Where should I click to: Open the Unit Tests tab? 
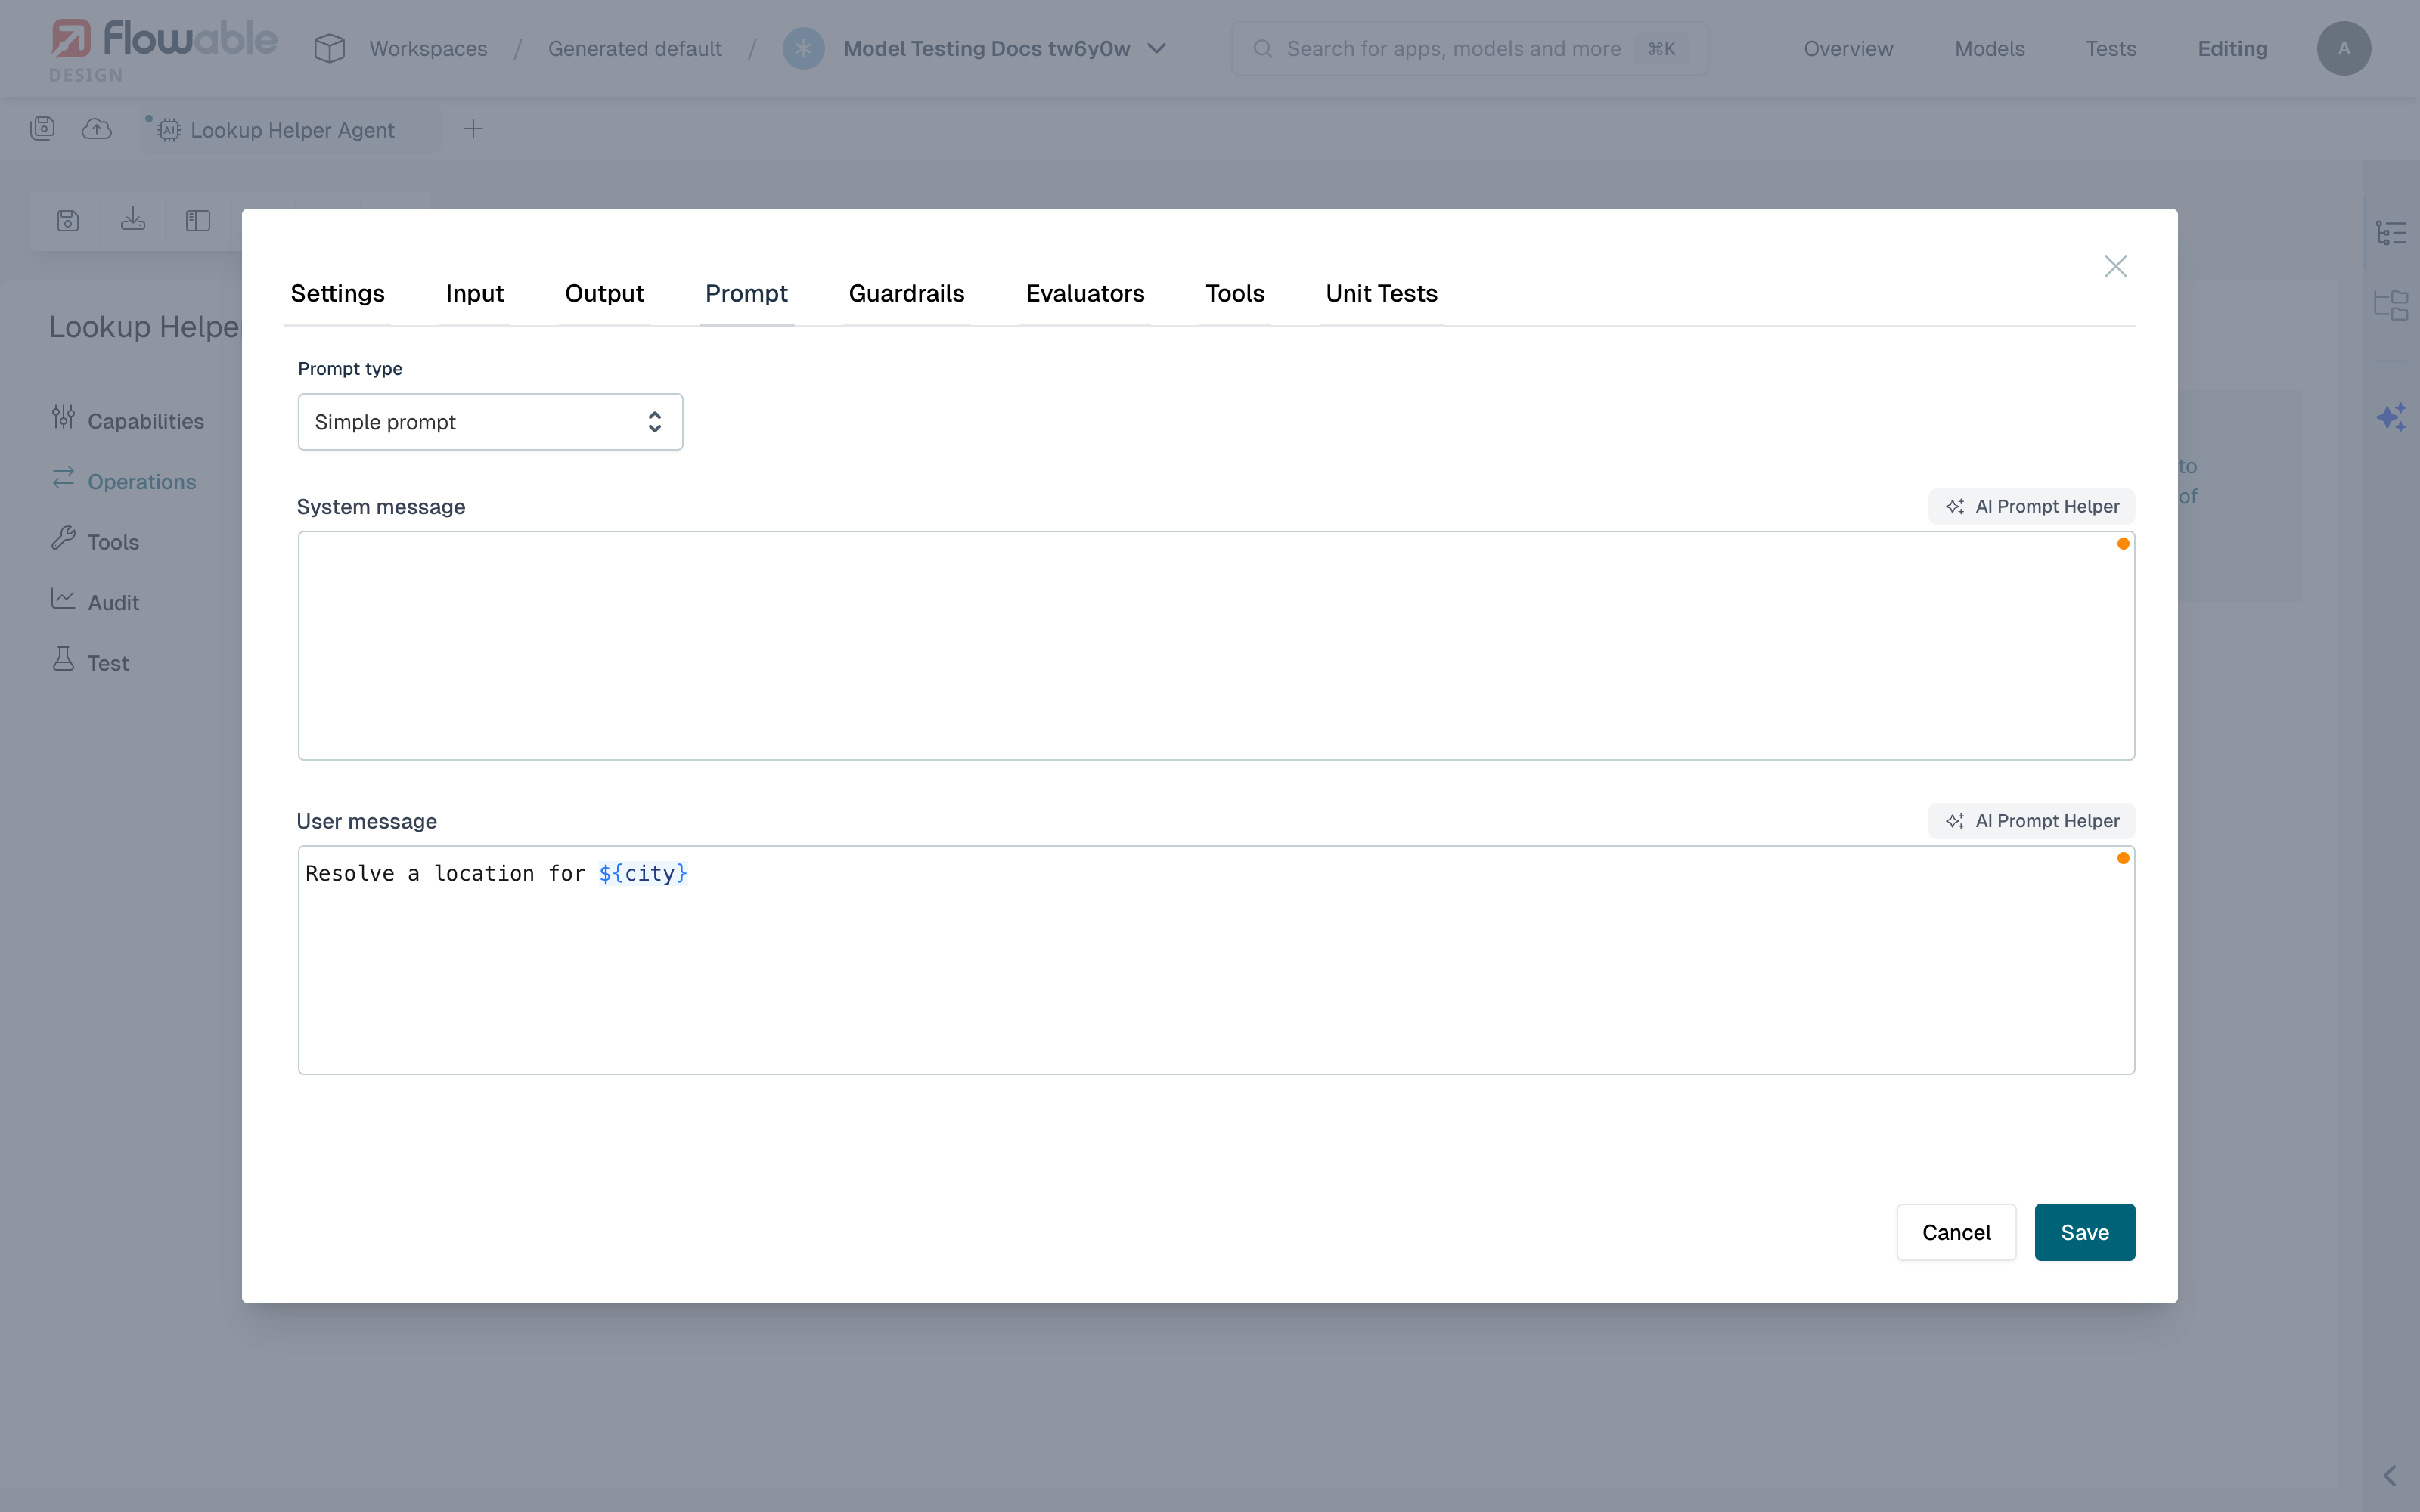(1381, 293)
